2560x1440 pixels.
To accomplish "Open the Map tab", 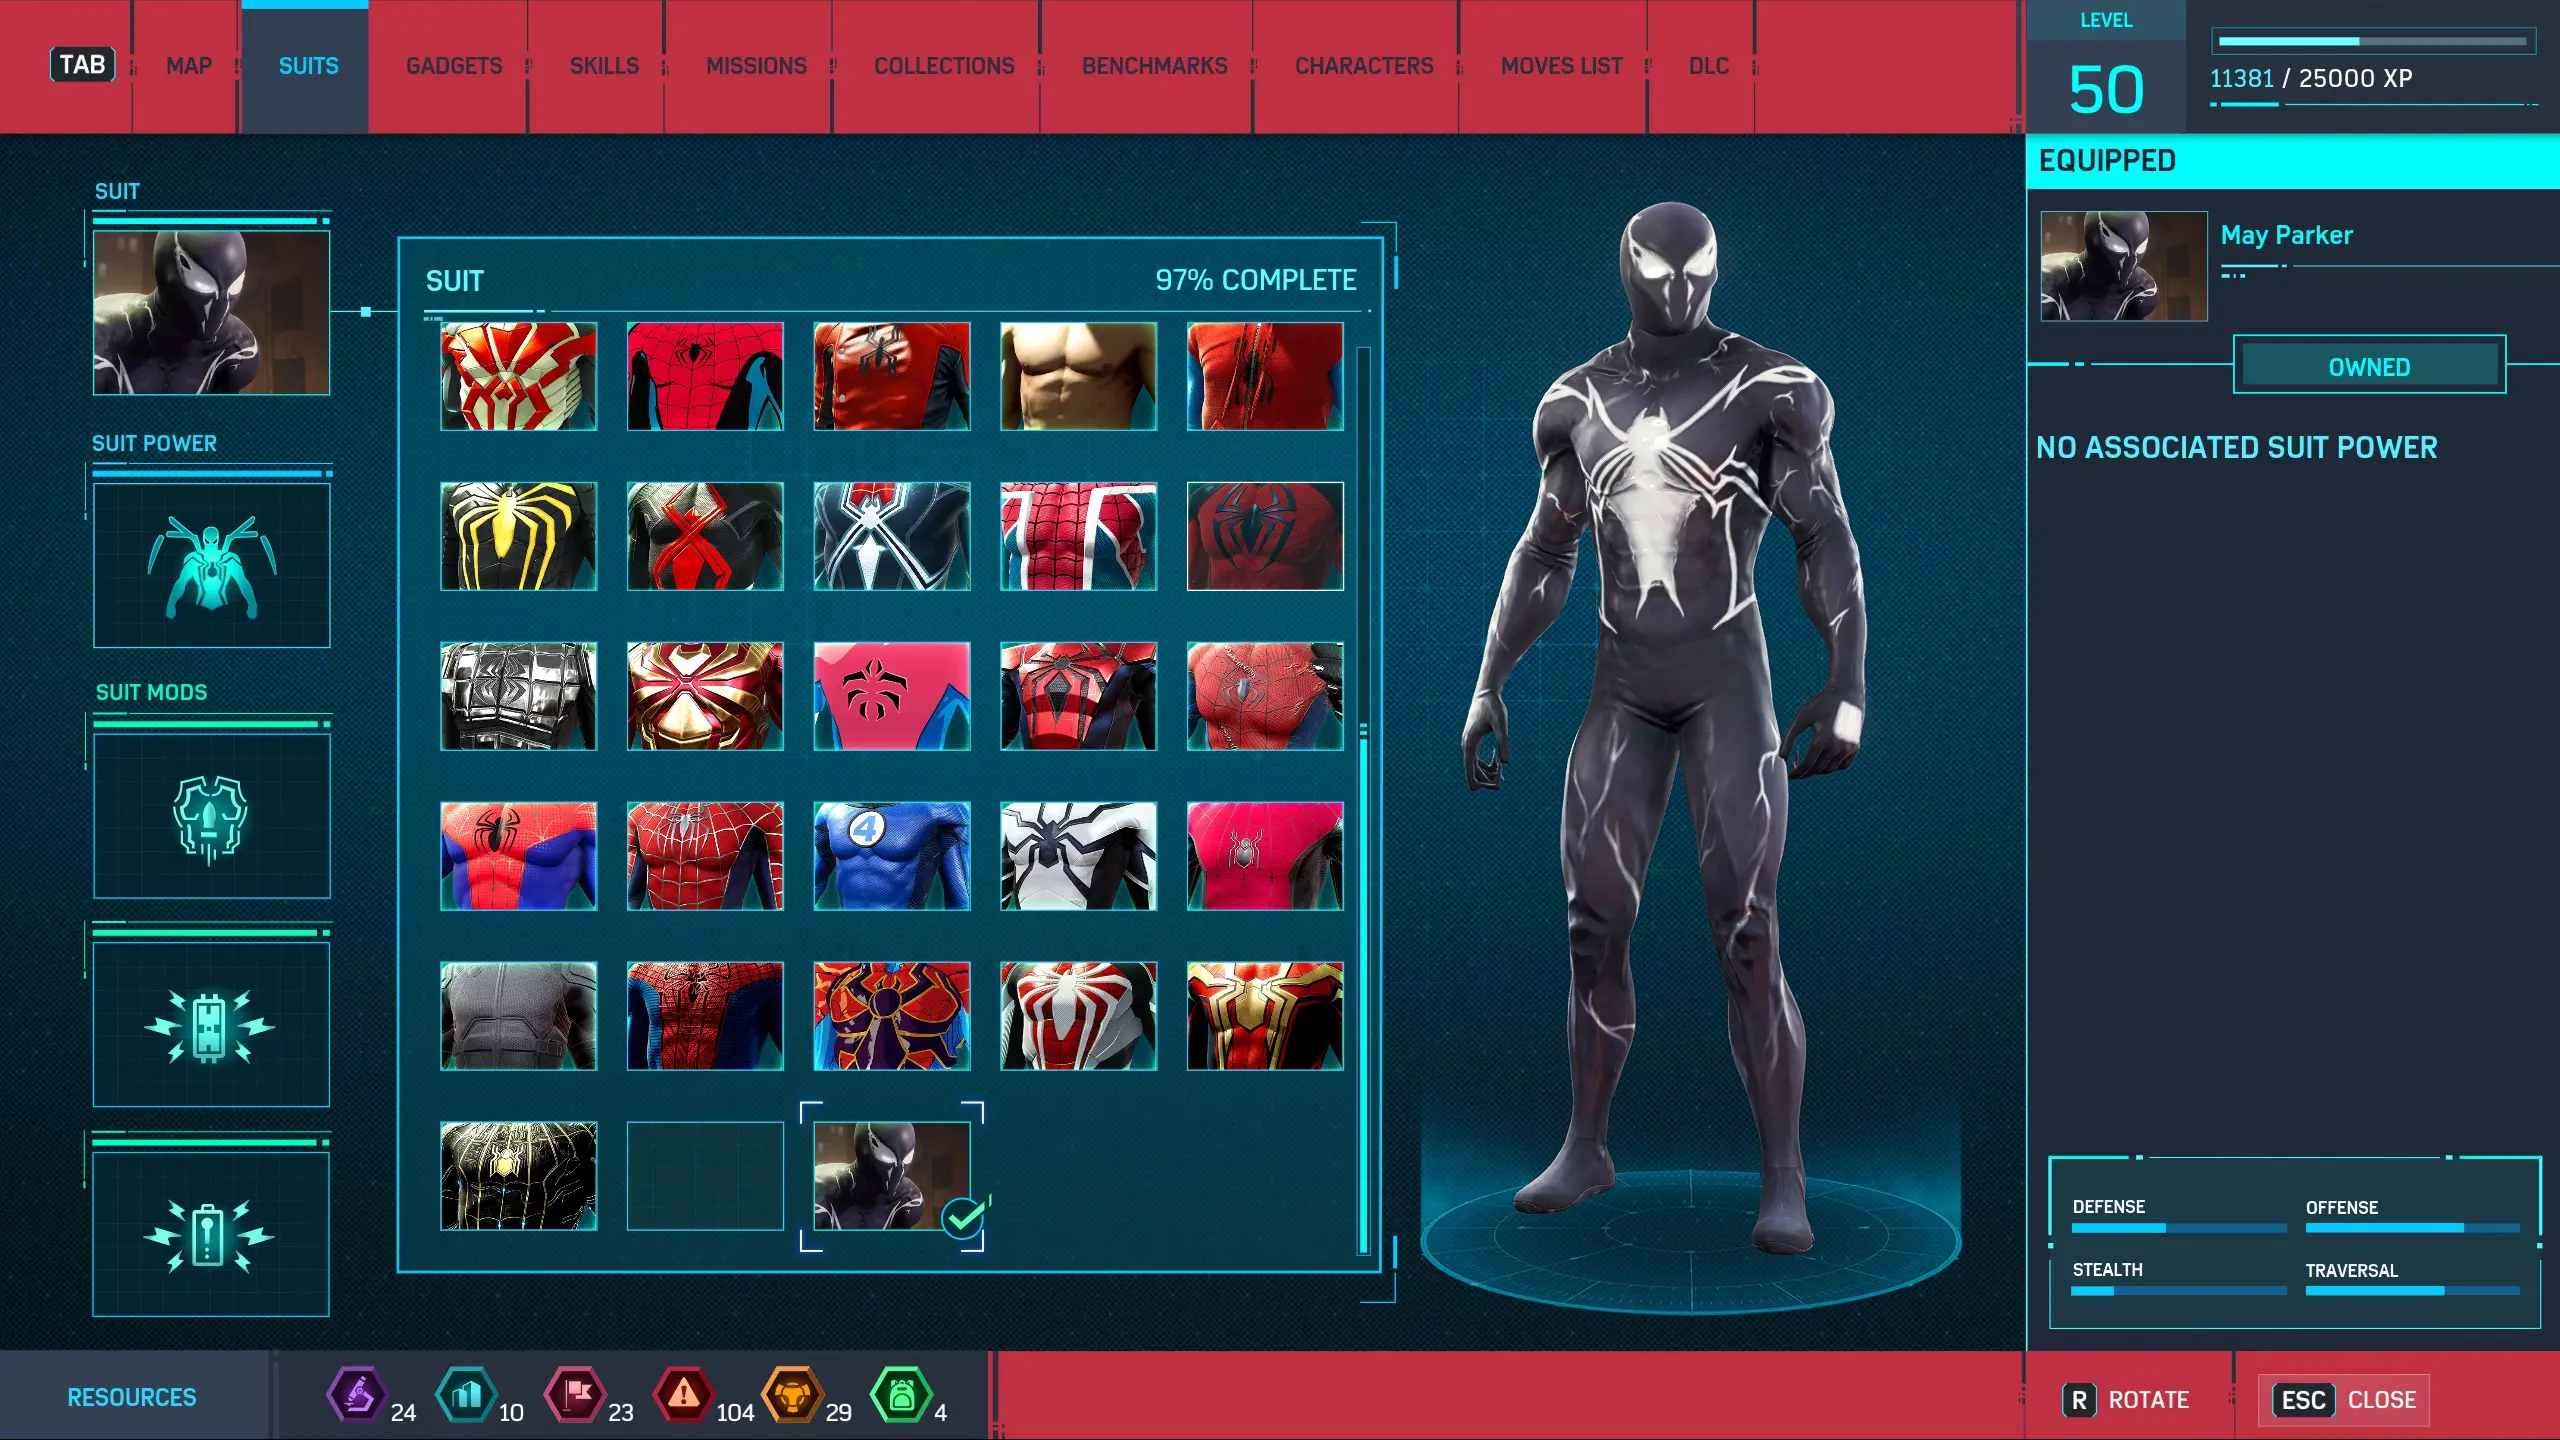I will click(x=189, y=66).
